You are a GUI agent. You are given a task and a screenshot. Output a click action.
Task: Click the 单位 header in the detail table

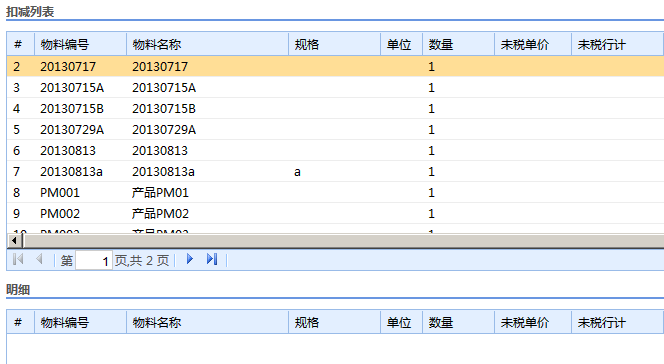[401, 323]
